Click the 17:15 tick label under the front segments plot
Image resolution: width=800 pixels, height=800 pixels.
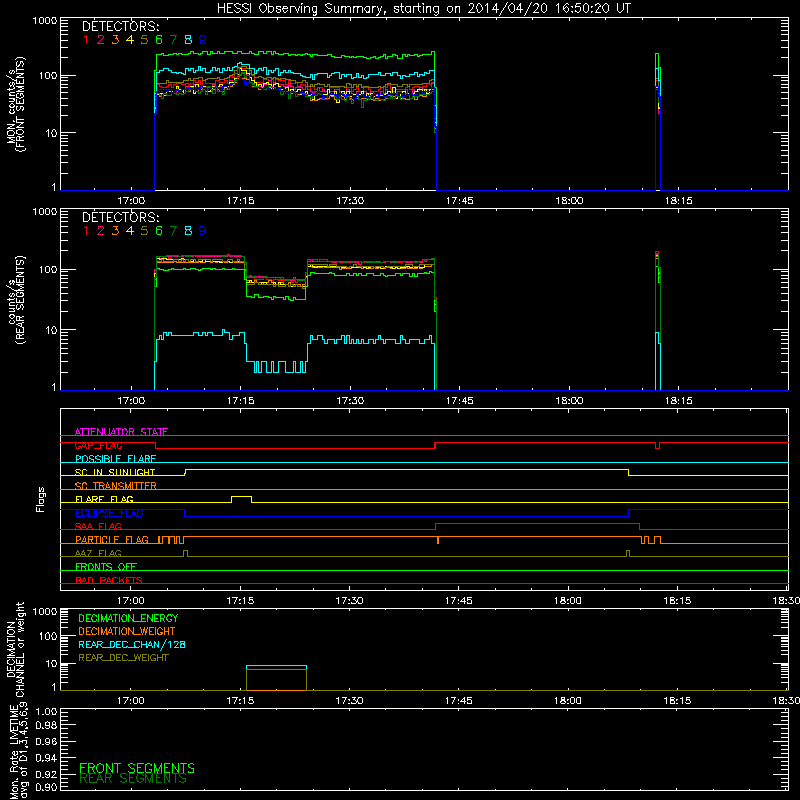coord(241,201)
